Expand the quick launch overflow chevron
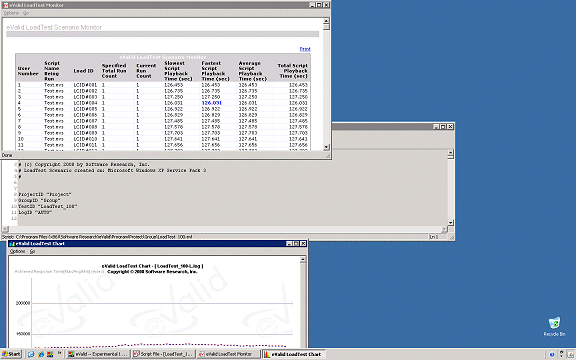 60,353
